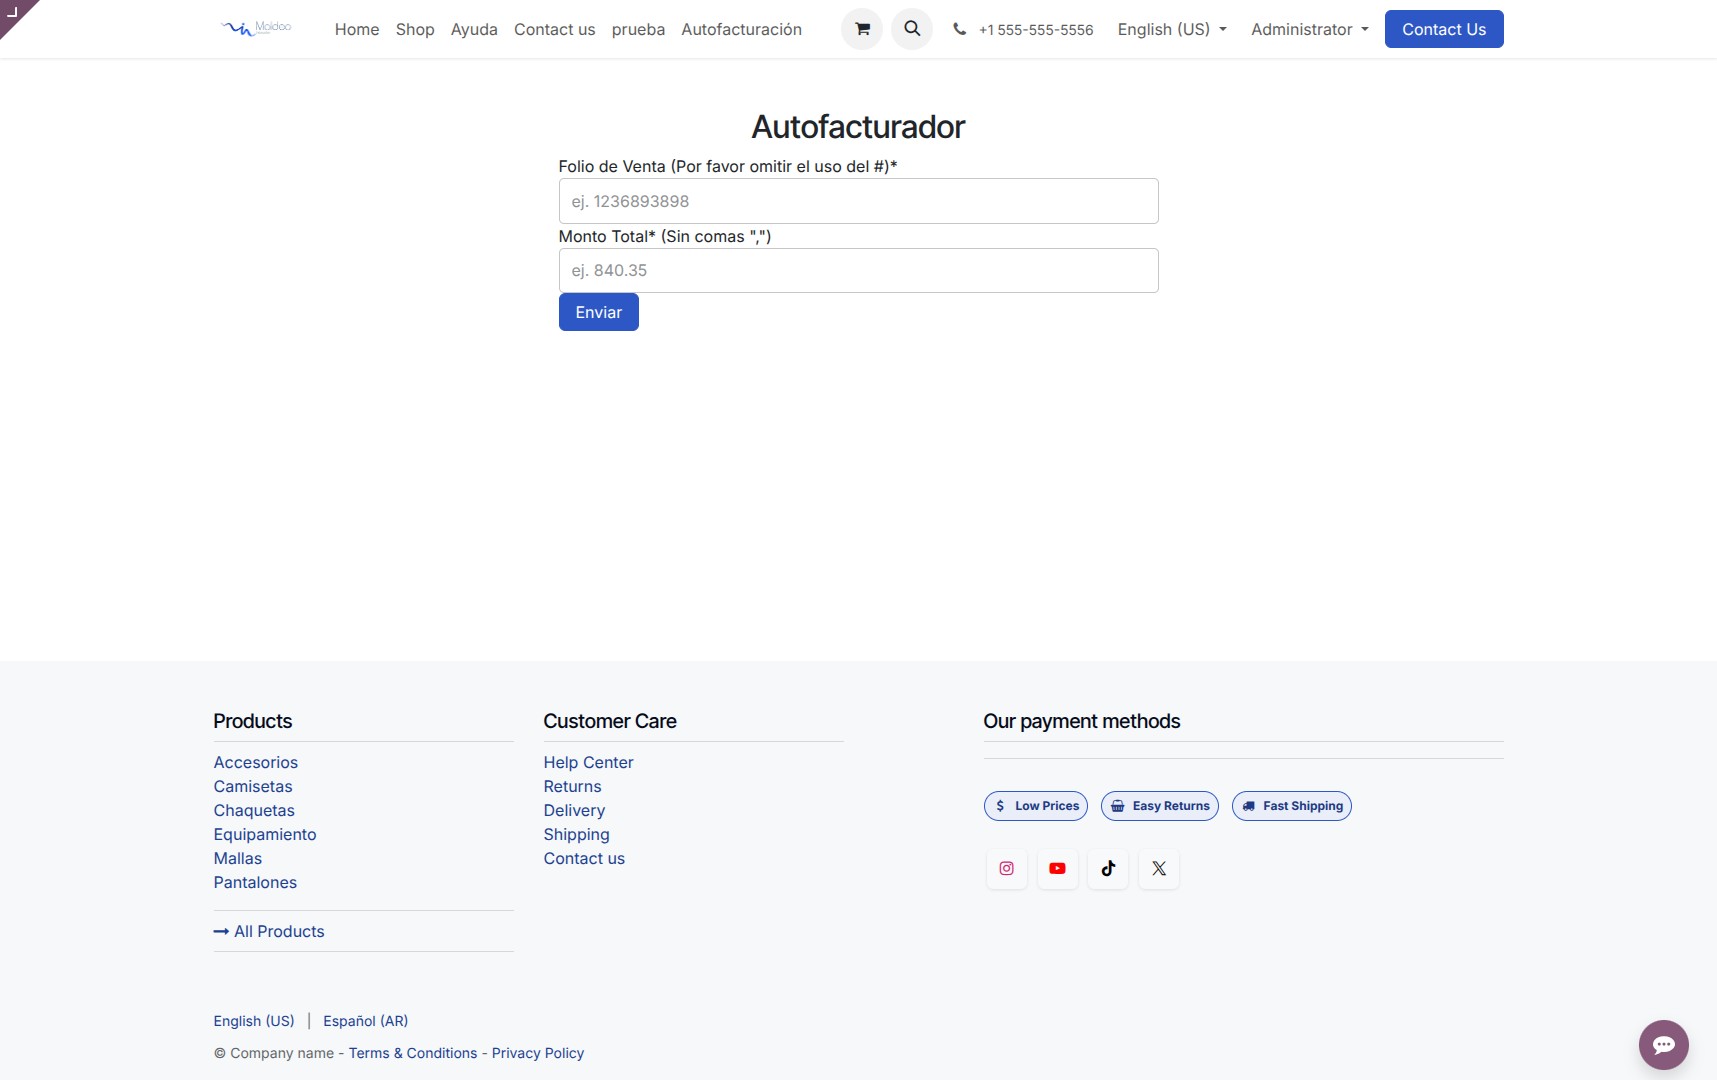Click the website editor corner ribbon

tap(14, 13)
